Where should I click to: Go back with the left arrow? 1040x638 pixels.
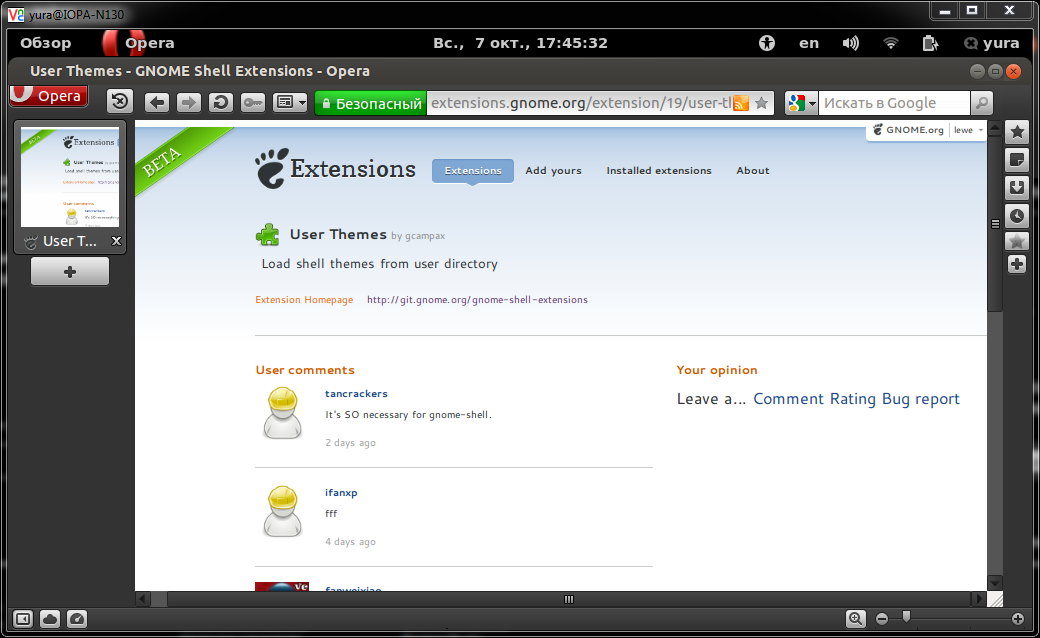(x=157, y=102)
